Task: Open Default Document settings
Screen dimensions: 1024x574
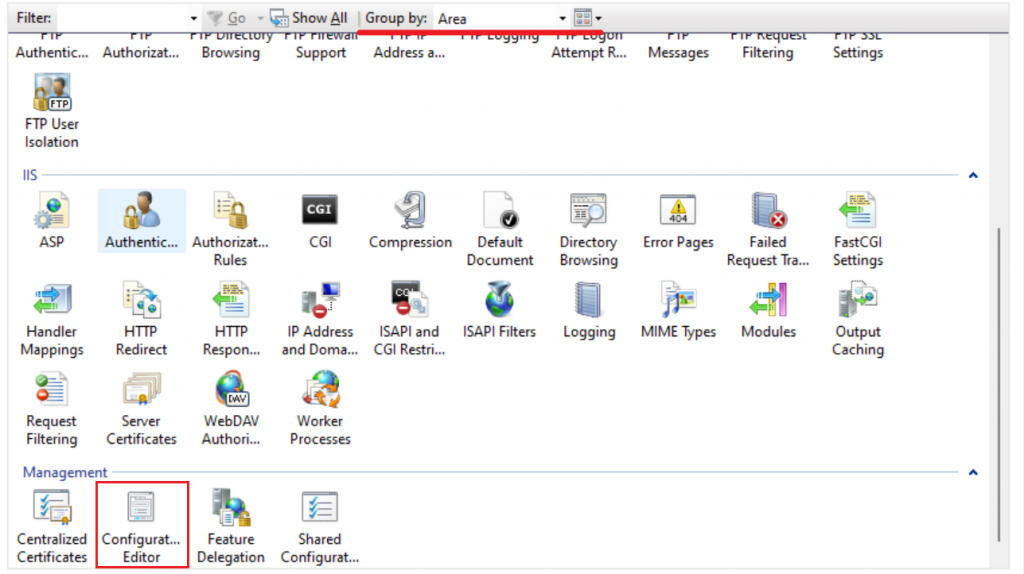Action: [x=500, y=229]
